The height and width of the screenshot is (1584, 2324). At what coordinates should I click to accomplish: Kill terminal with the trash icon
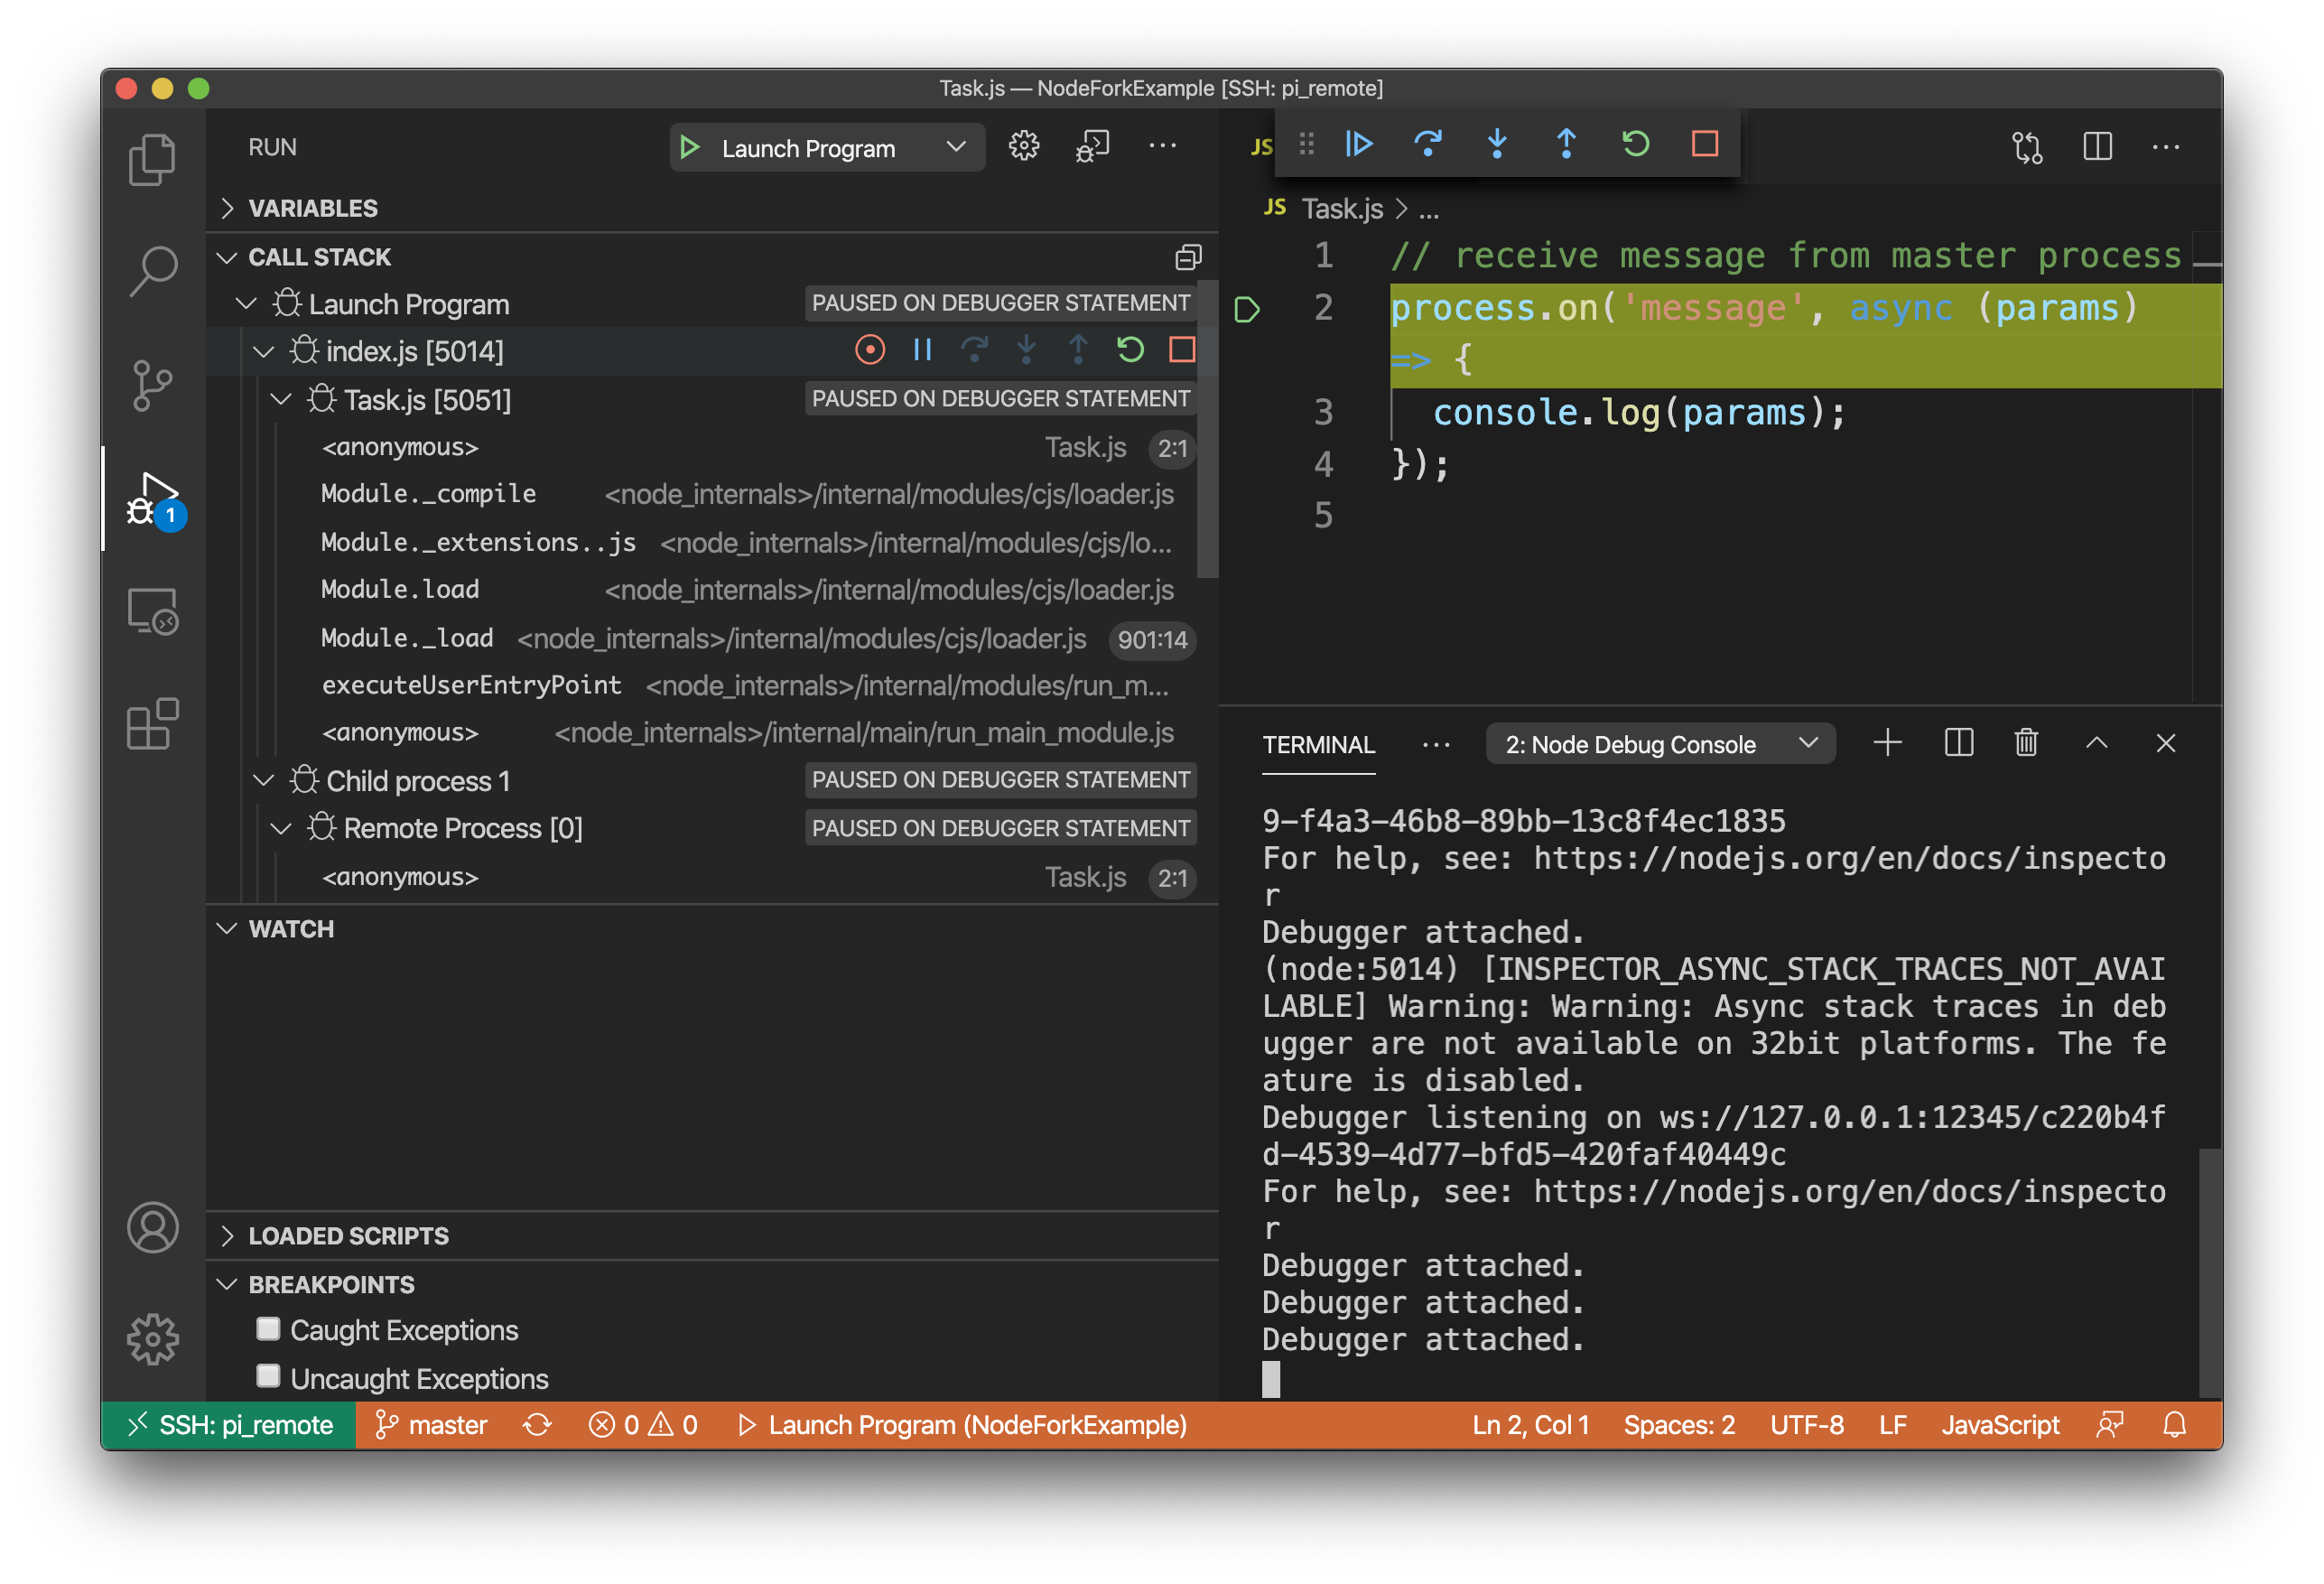coord(2026,743)
